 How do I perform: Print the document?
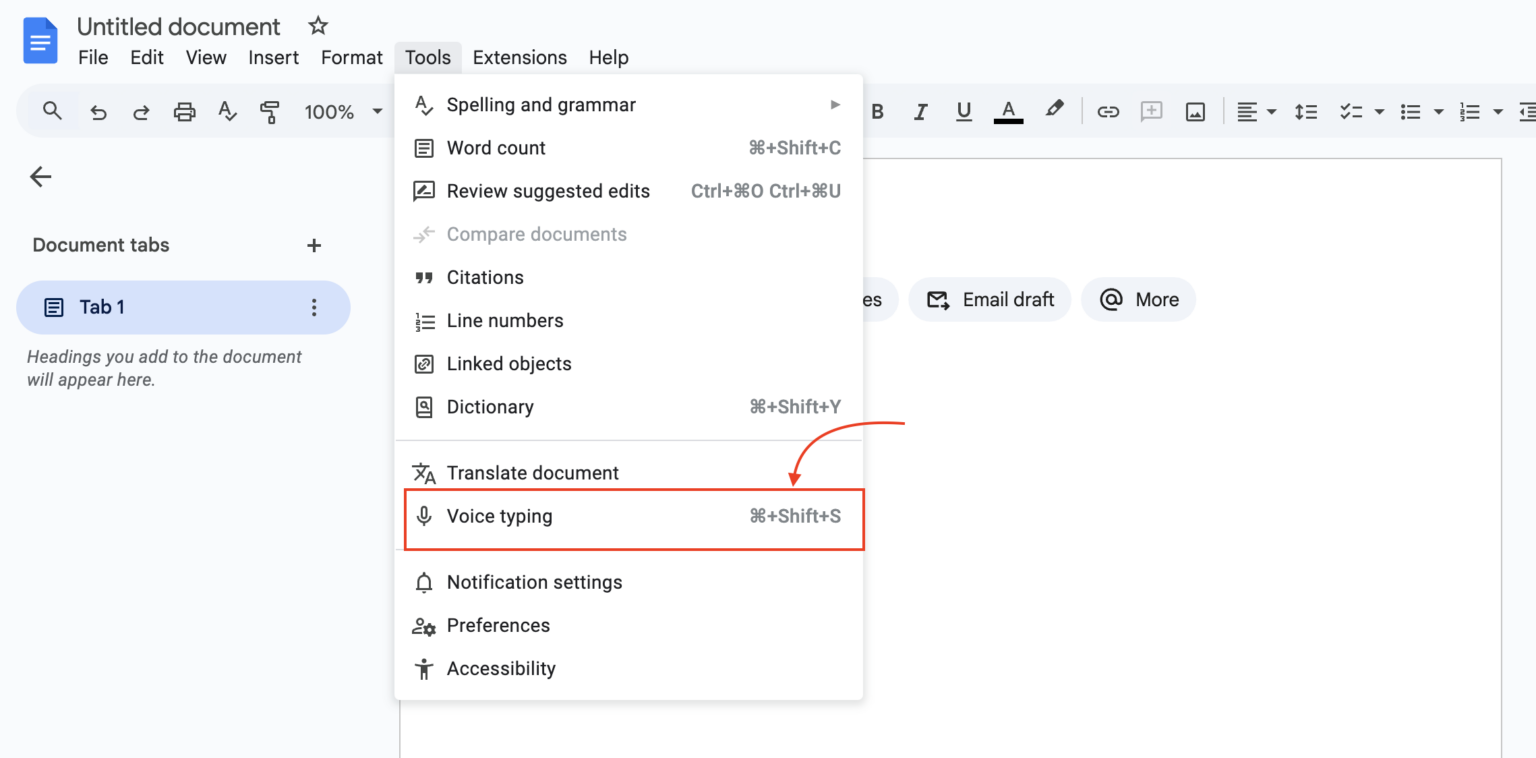(184, 111)
